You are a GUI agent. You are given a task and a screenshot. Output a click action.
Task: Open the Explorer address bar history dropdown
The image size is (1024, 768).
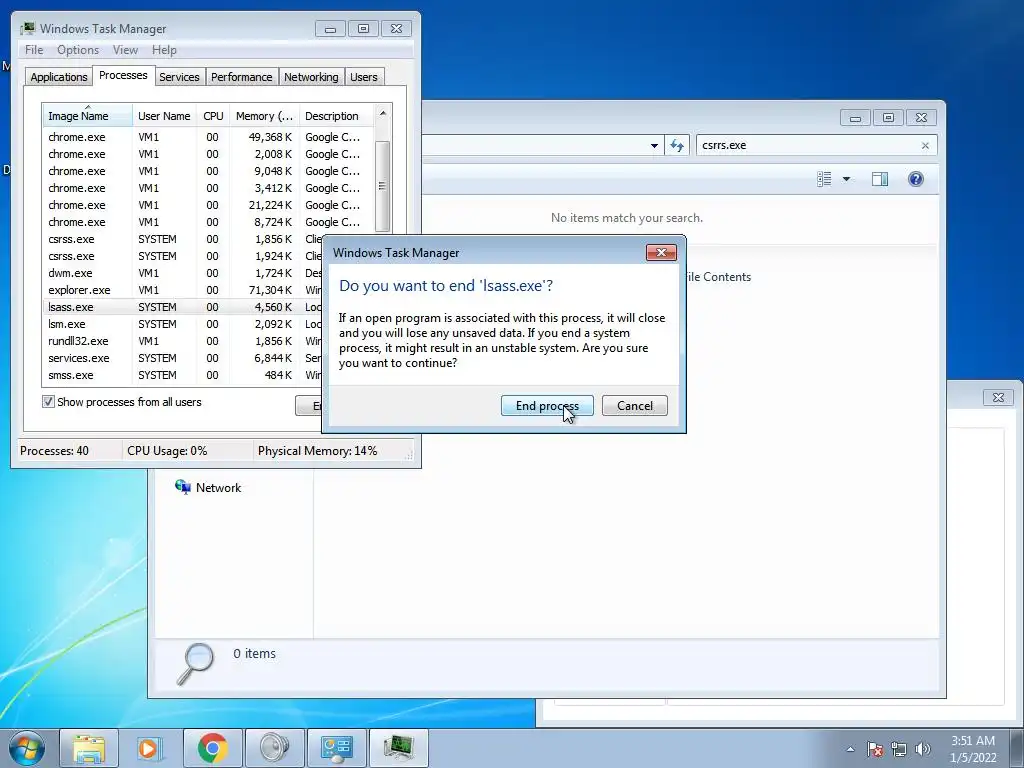[654, 146]
